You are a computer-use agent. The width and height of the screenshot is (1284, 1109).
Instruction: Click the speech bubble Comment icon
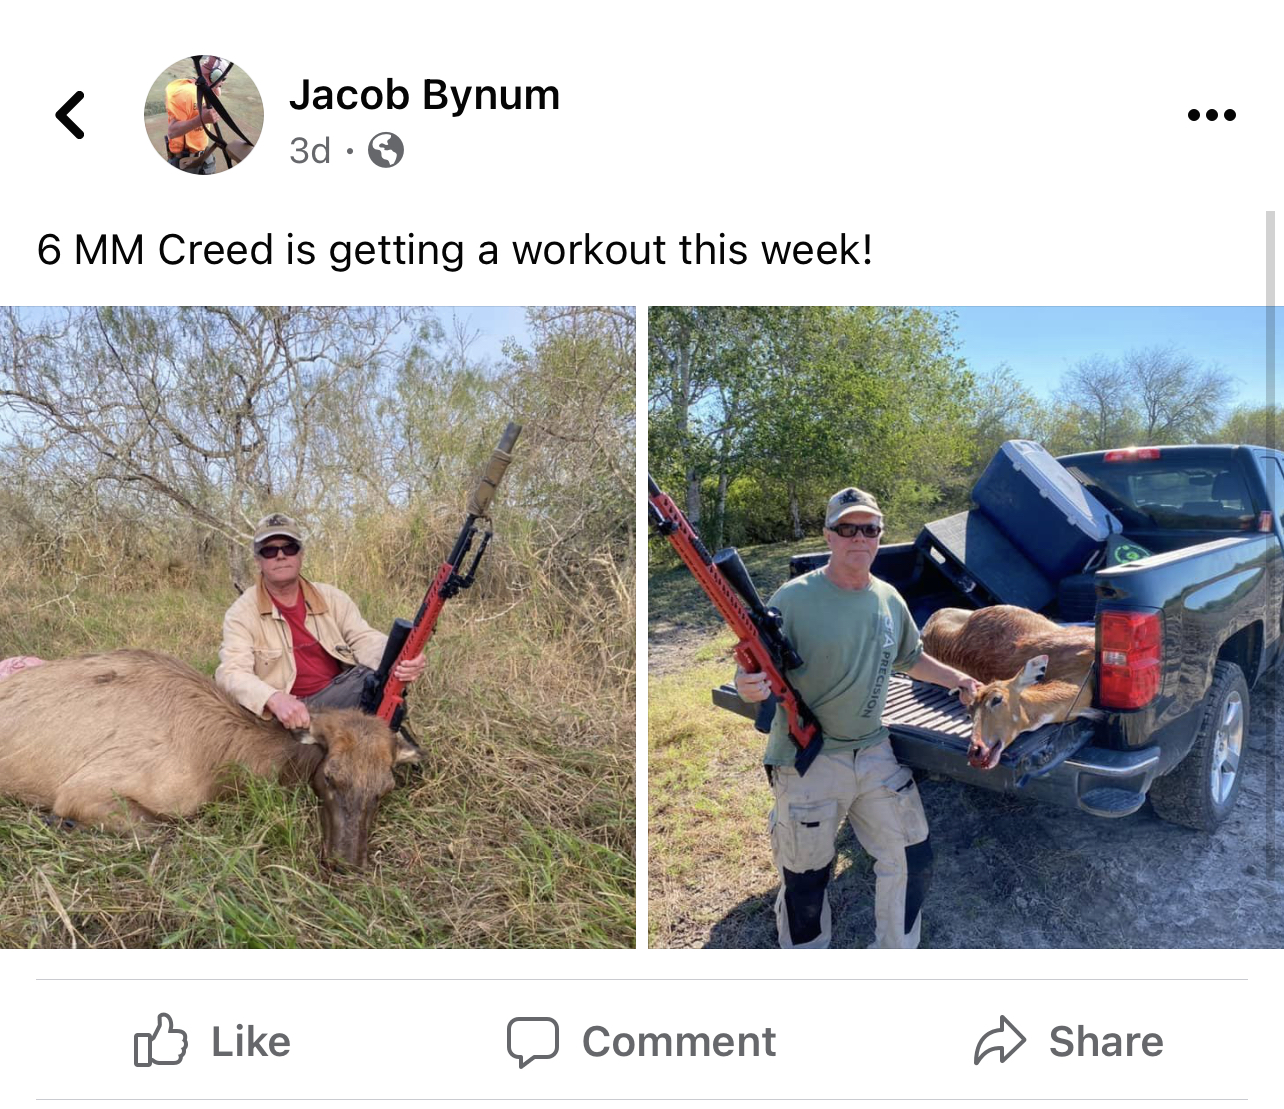(x=532, y=1041)
